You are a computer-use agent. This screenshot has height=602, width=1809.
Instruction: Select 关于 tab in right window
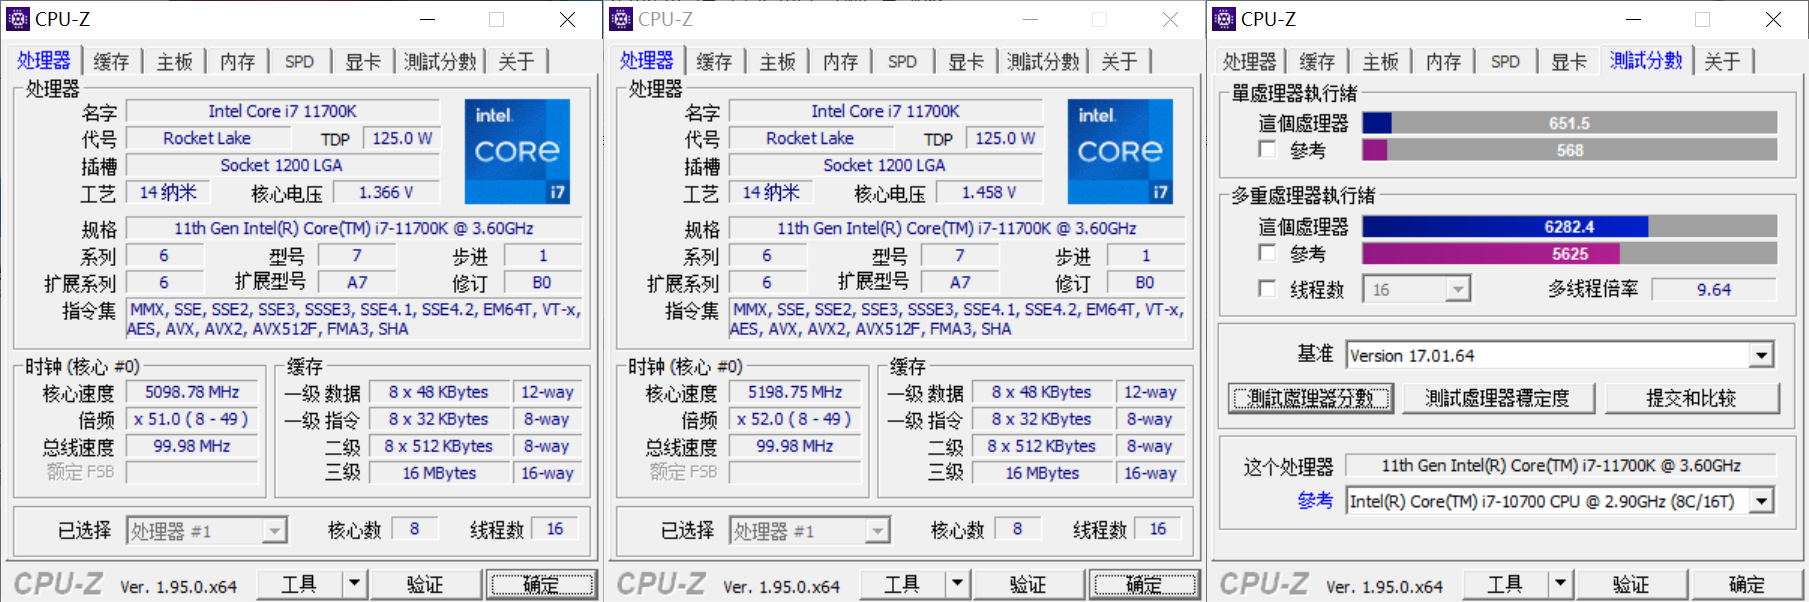click(1722, 62)
